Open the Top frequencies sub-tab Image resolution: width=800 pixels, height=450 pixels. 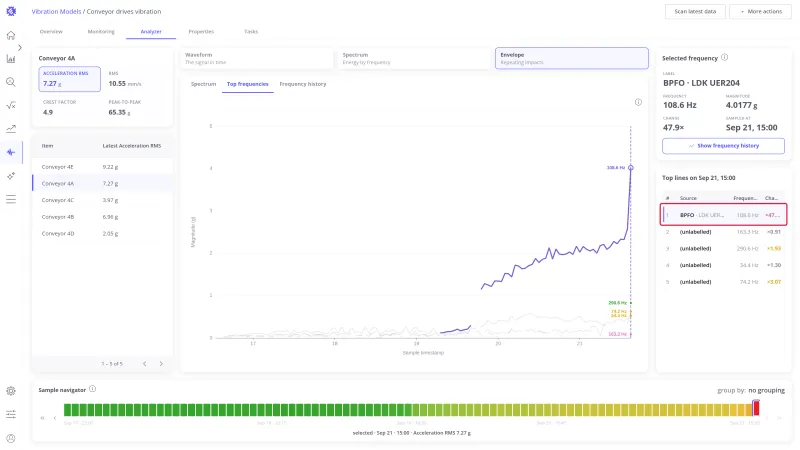click(247, 84)
